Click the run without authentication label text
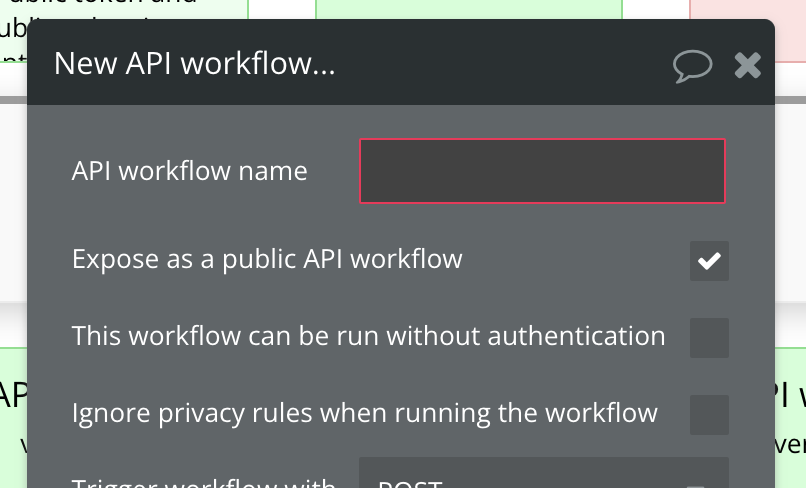The image size is (806, 488). [368, 336]
